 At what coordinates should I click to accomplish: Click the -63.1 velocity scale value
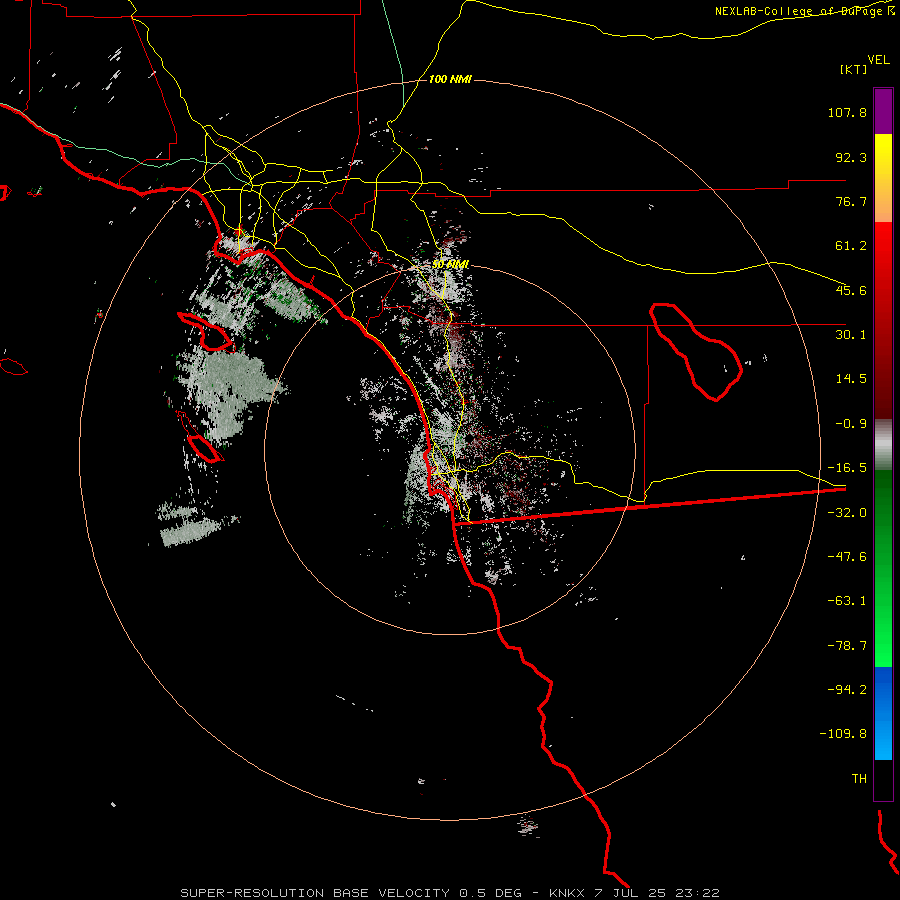pos(847,601)
